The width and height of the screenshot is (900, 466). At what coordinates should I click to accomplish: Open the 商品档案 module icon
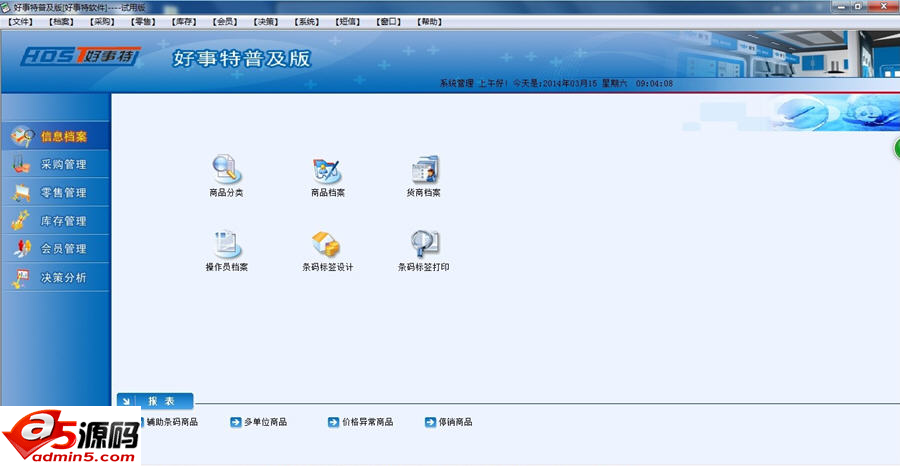click(x=327, y=171)
